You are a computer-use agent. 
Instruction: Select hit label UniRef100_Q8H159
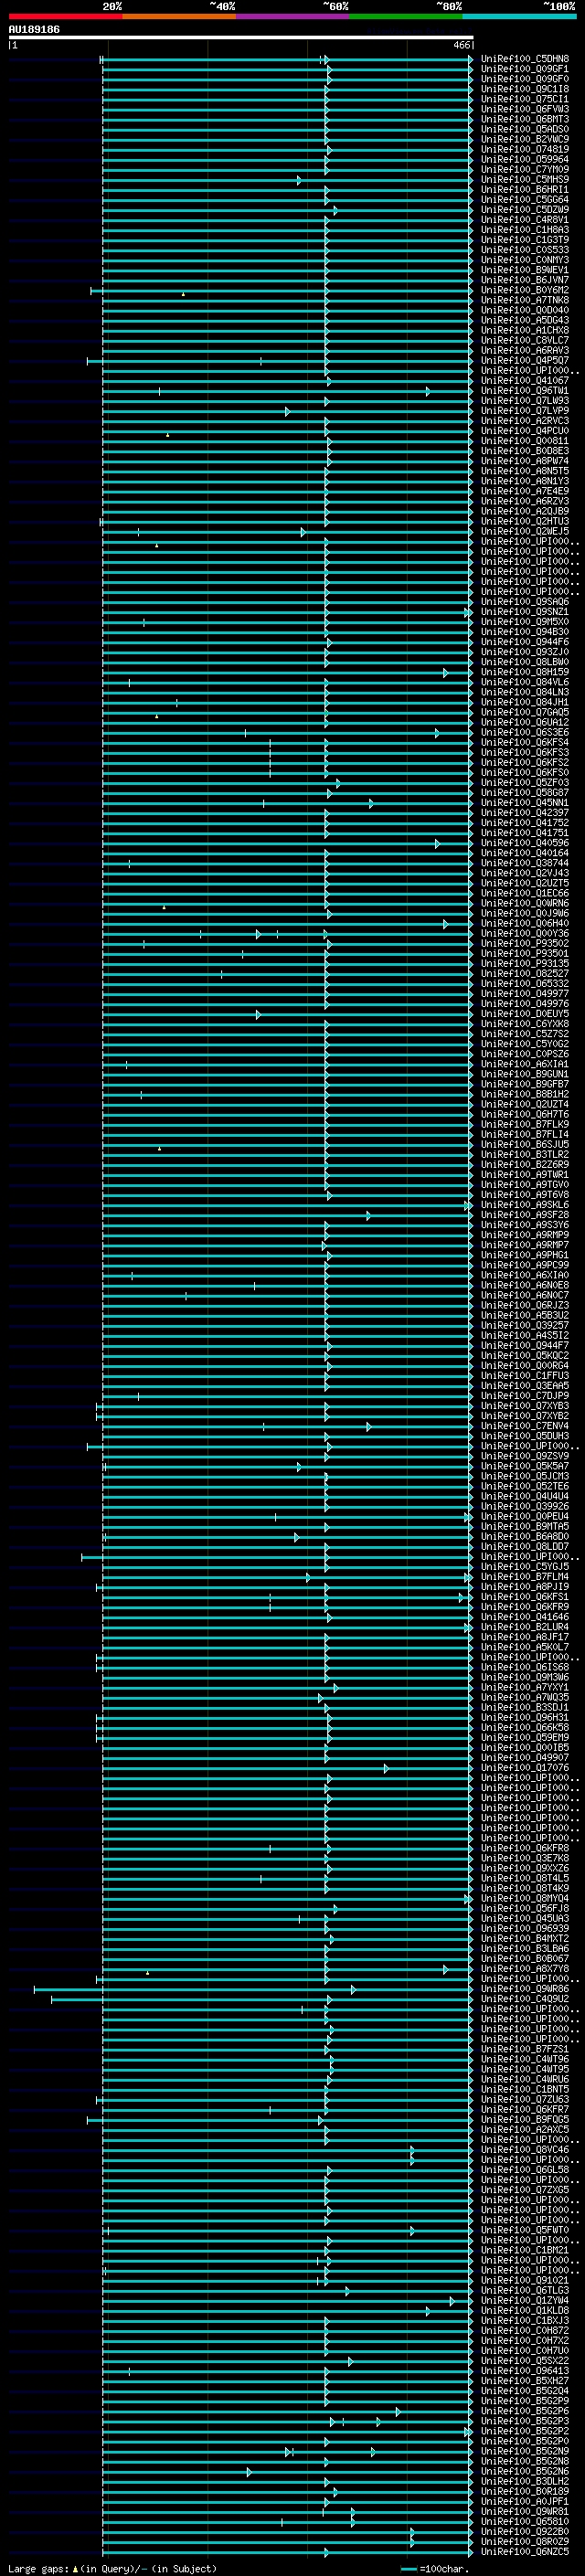tap(525, 672)
